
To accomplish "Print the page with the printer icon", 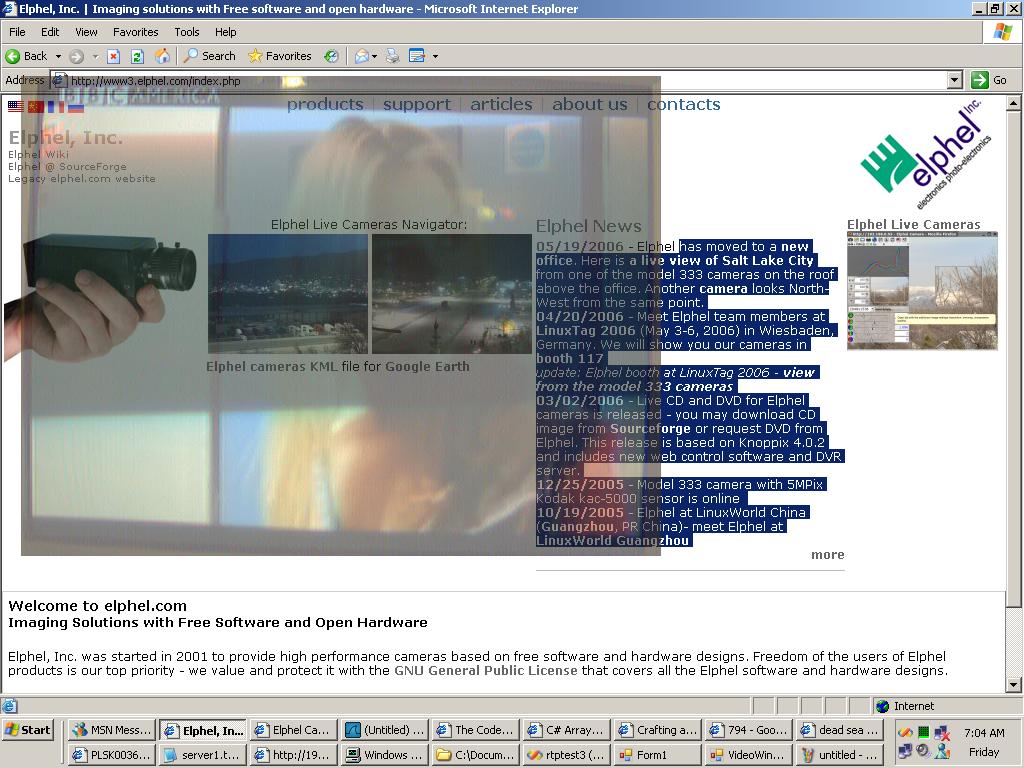I will tap(392, 56).
